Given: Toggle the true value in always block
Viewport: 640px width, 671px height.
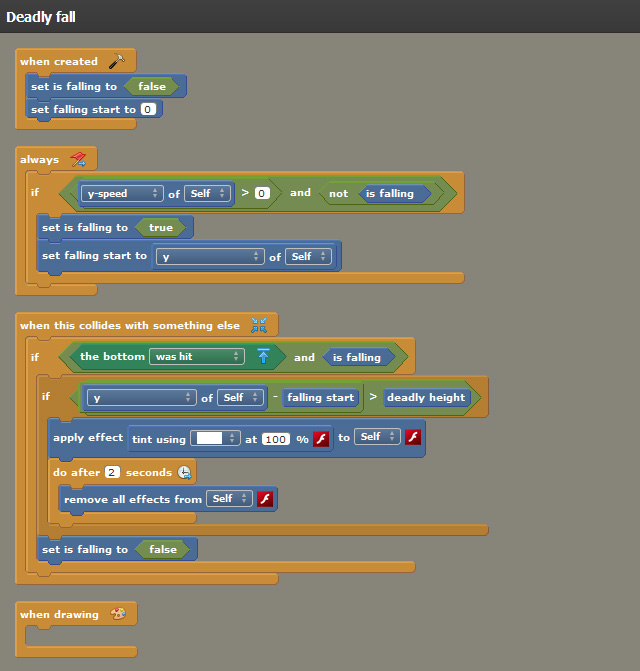Looking at the screenshot, I should [161, 228].
